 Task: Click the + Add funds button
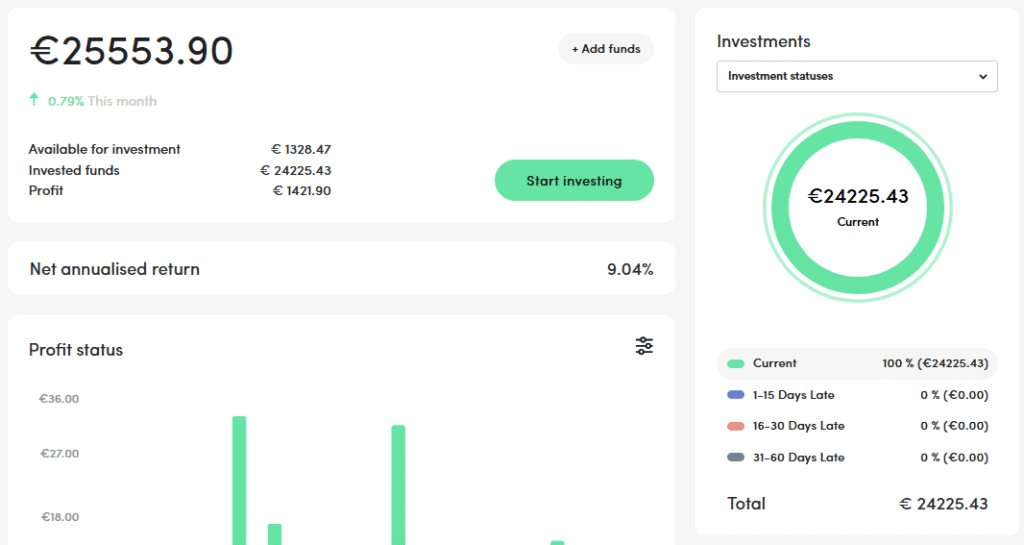(605, 49)
